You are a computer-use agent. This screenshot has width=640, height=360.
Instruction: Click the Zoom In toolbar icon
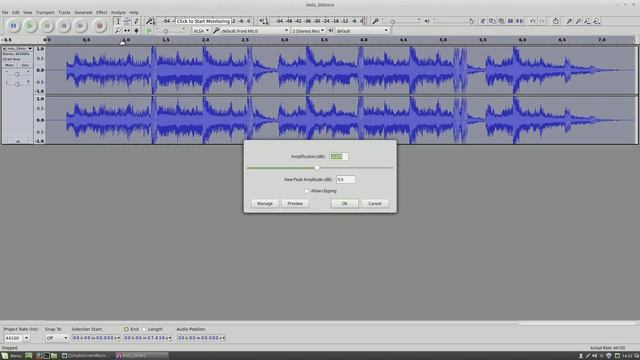tap(569, 21)
